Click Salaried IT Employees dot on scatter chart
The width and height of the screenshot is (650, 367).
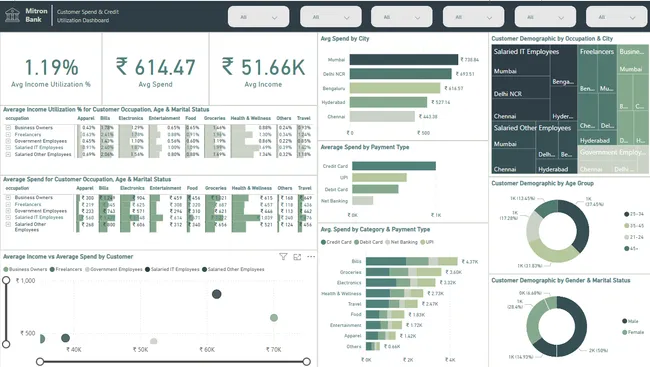tap(216, 294)
